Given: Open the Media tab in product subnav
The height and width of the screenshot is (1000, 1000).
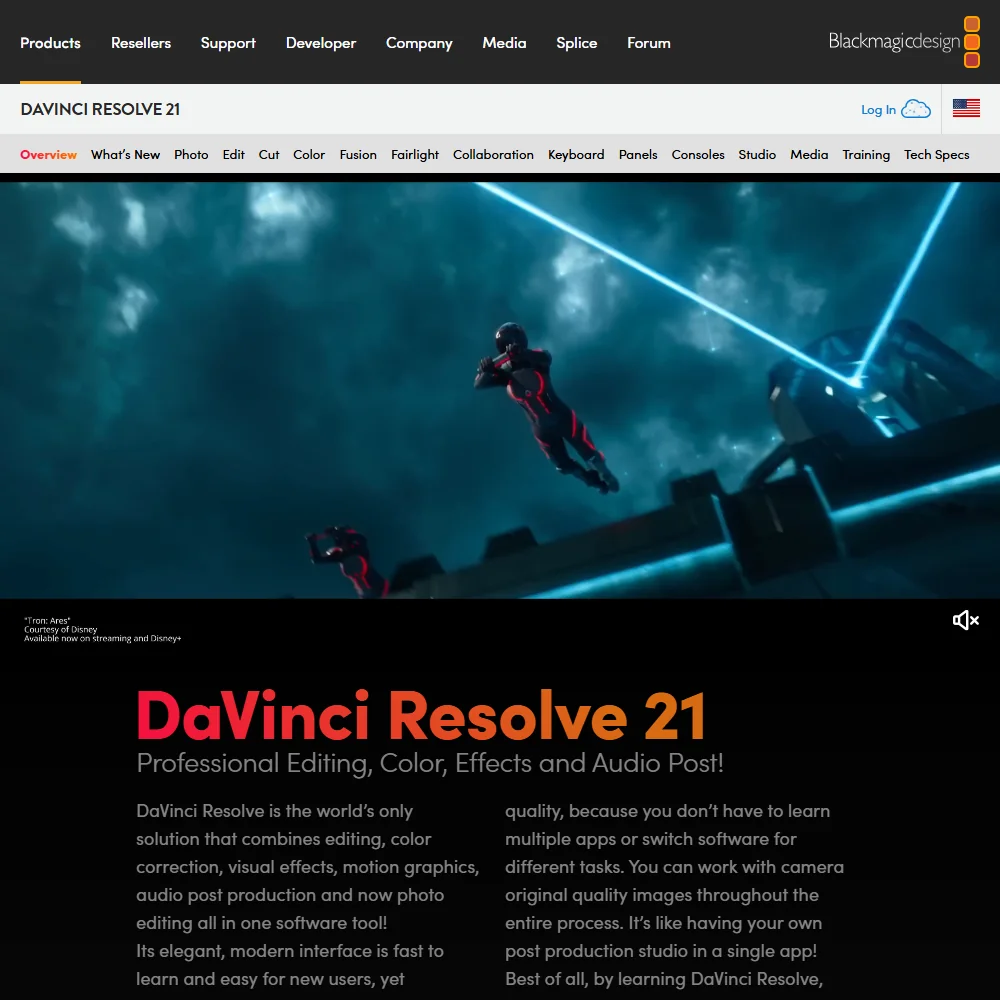Looking at the screenshot, I should pyautogui.click(x=809, y=154).
